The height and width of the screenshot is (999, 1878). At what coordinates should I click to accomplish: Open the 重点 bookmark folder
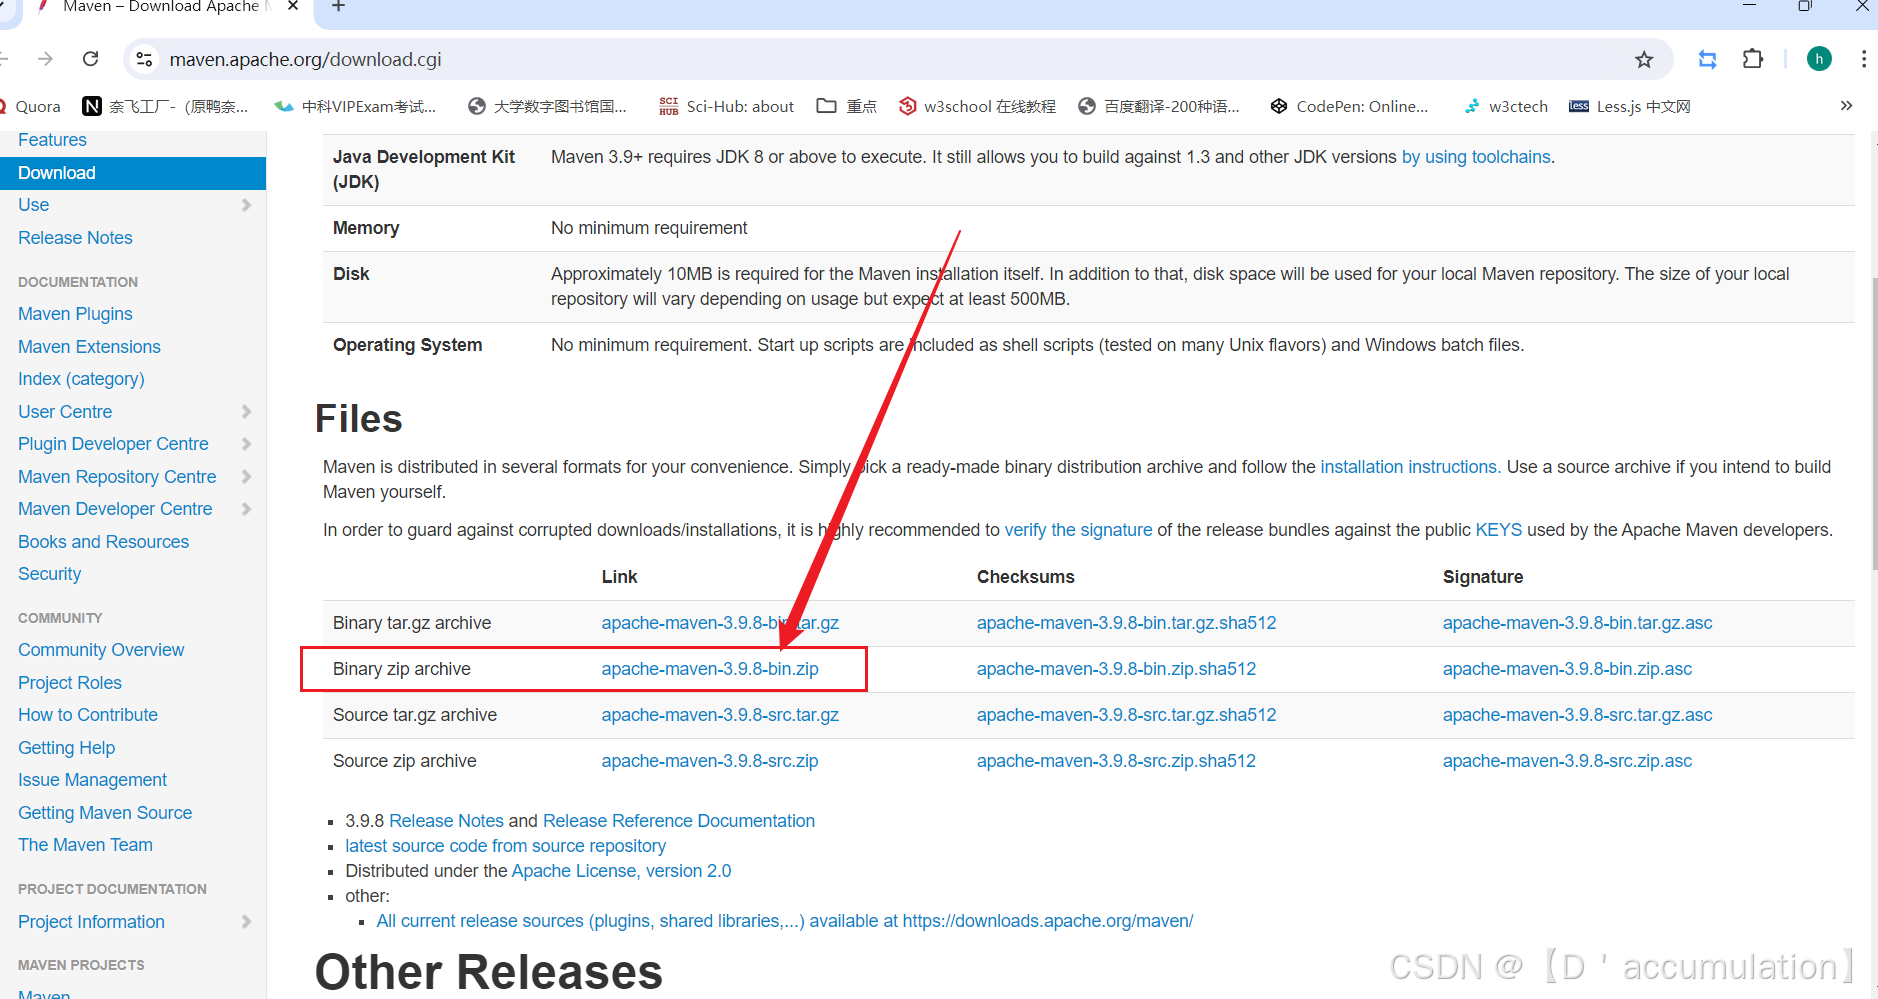tap(847, 106)
